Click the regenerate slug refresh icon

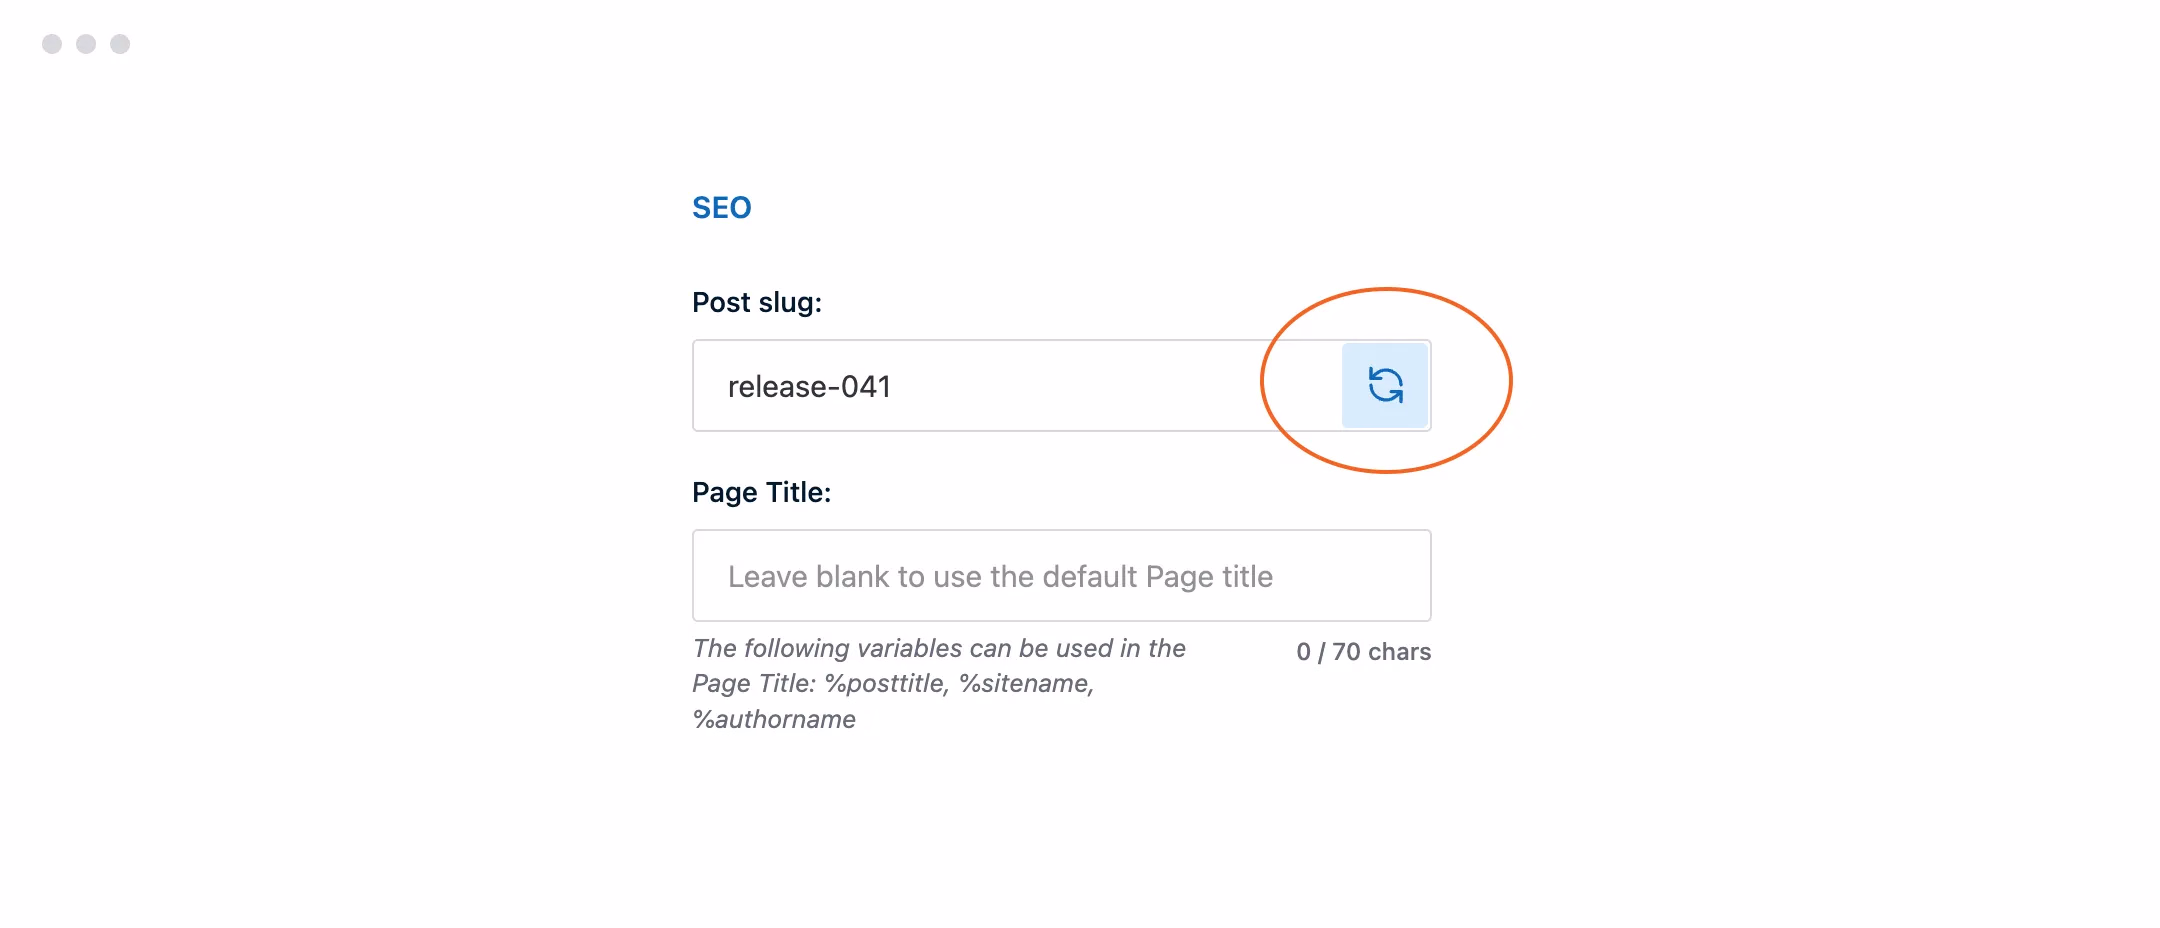(1385, 385)
